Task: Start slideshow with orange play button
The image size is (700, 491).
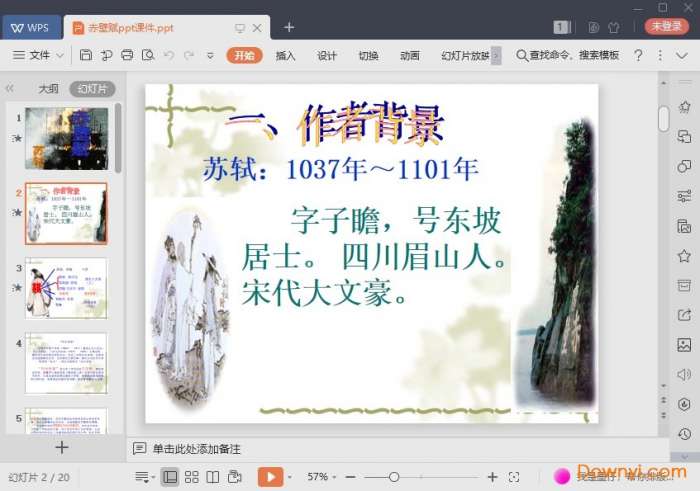Action: point(271,477)
